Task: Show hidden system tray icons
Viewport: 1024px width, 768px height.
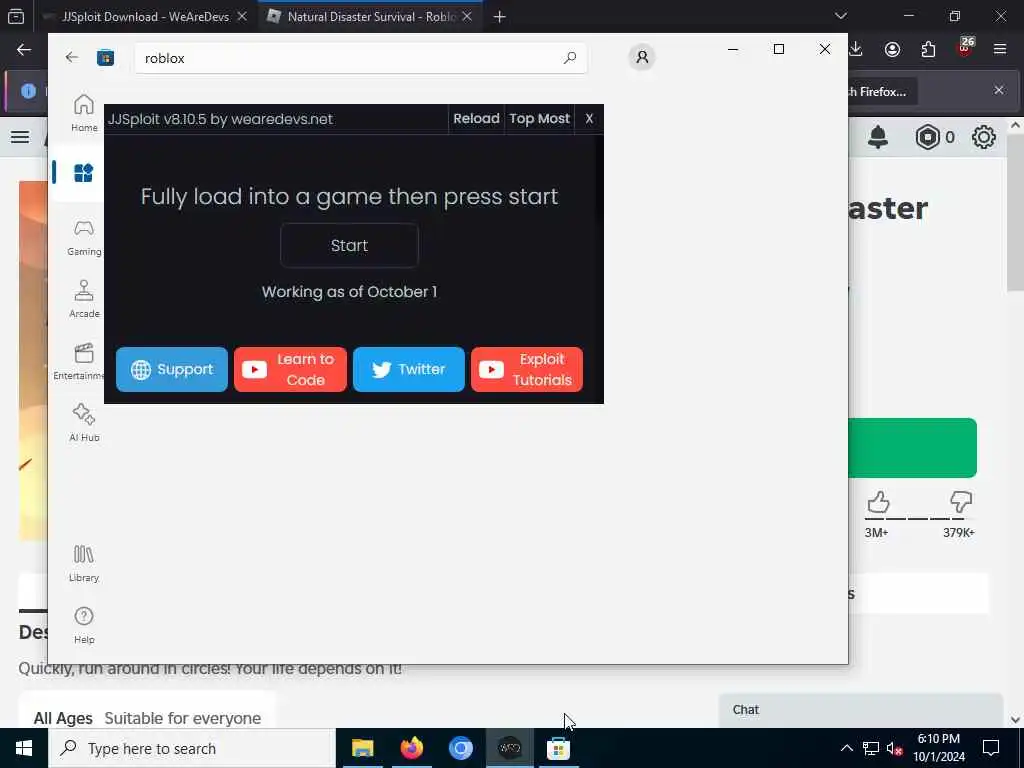Action: point(846,748)
